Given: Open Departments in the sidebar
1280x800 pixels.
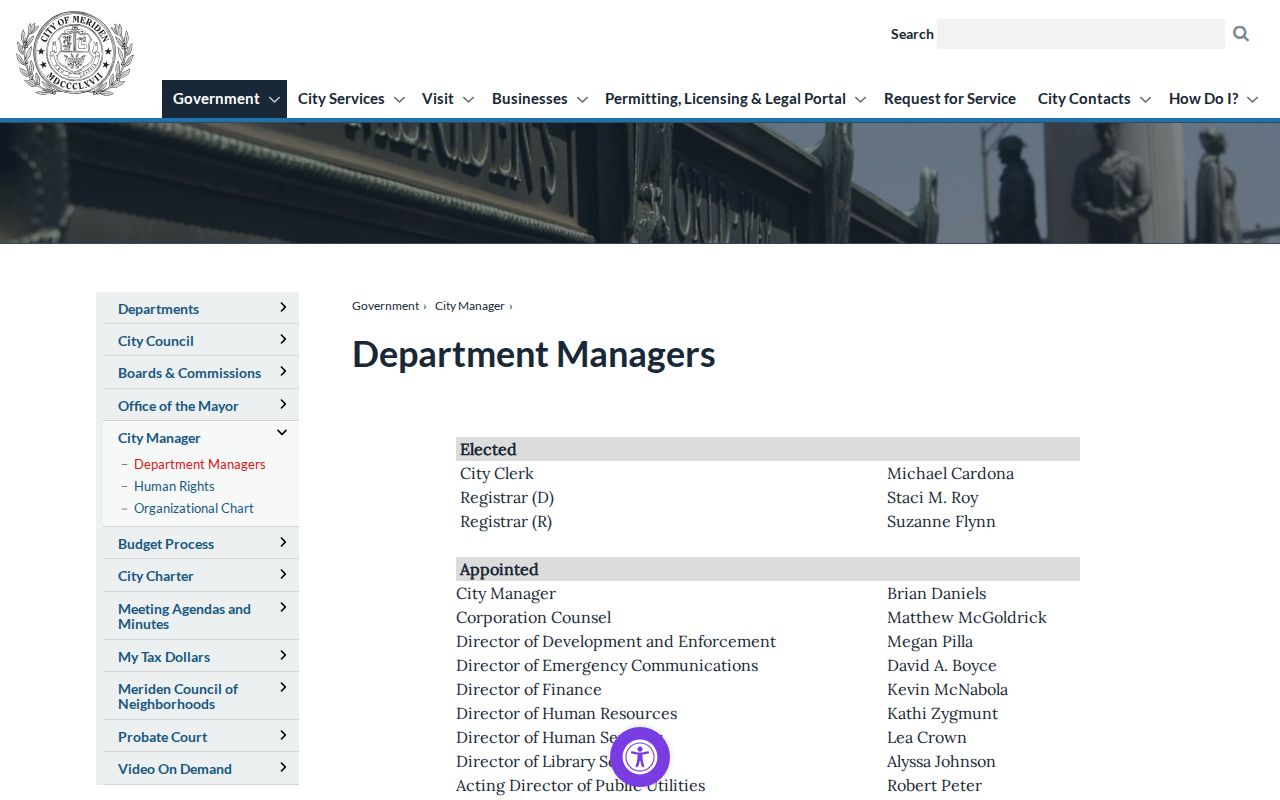Looking at the screenshot, I should [158, 309].
